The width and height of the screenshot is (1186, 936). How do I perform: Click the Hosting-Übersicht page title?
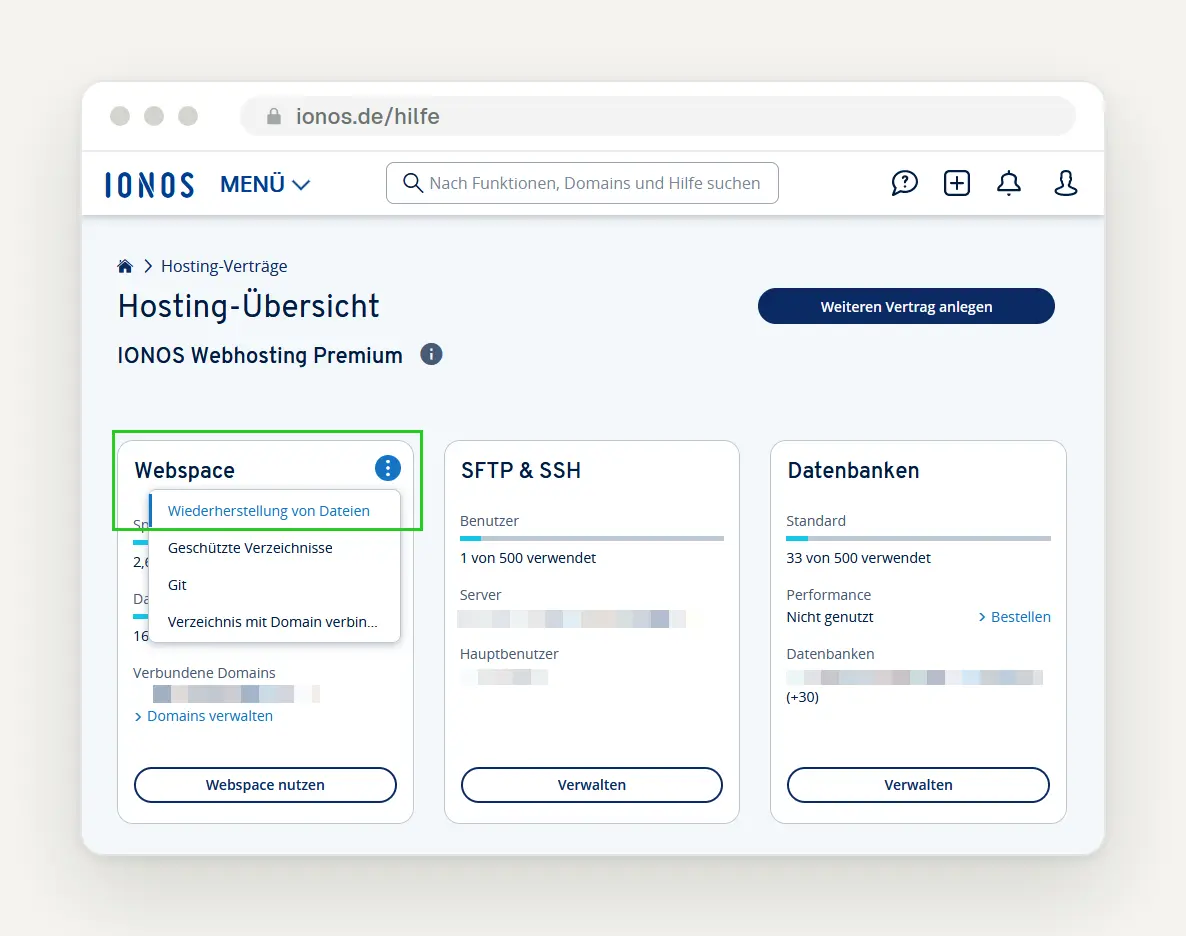248,306
